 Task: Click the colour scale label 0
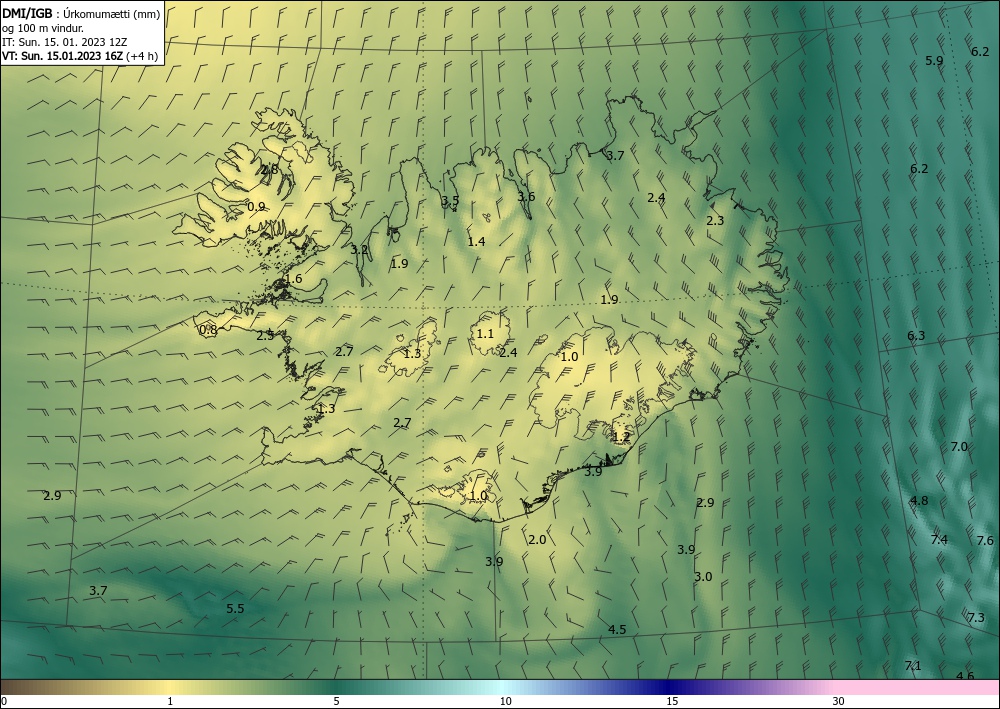click(x=4, y=701)
